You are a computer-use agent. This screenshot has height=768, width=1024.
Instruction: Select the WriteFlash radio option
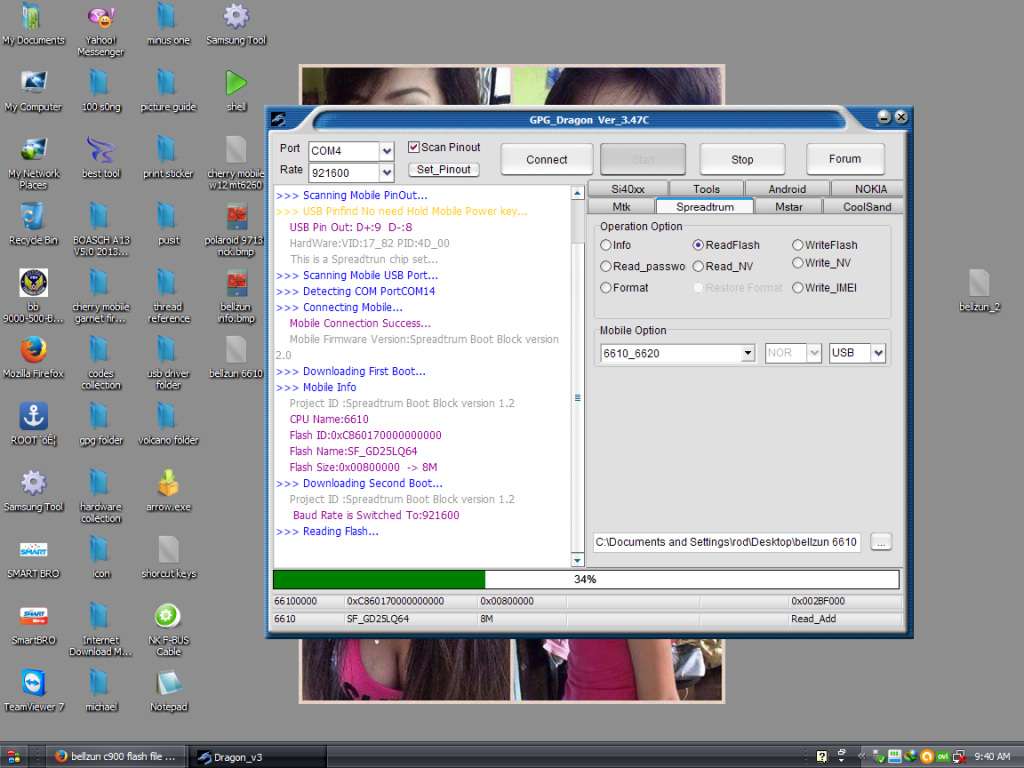click(798, 245)
